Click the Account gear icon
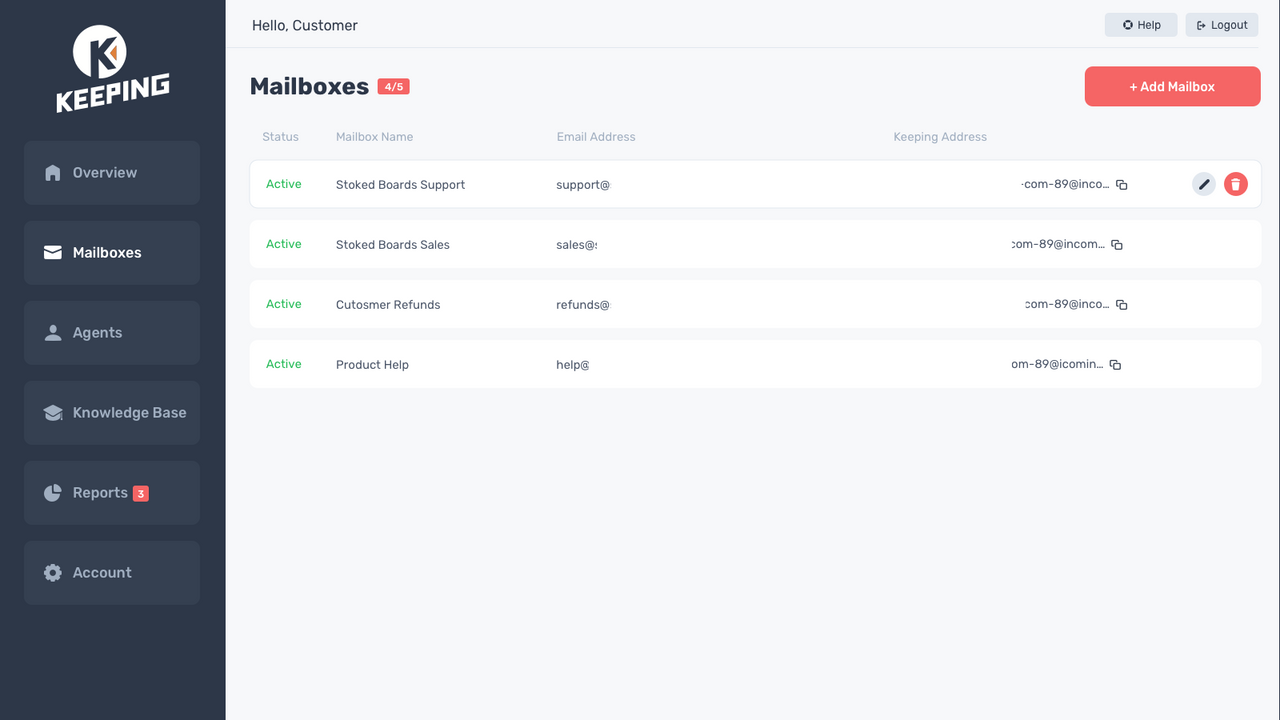 tap(52, 572)
